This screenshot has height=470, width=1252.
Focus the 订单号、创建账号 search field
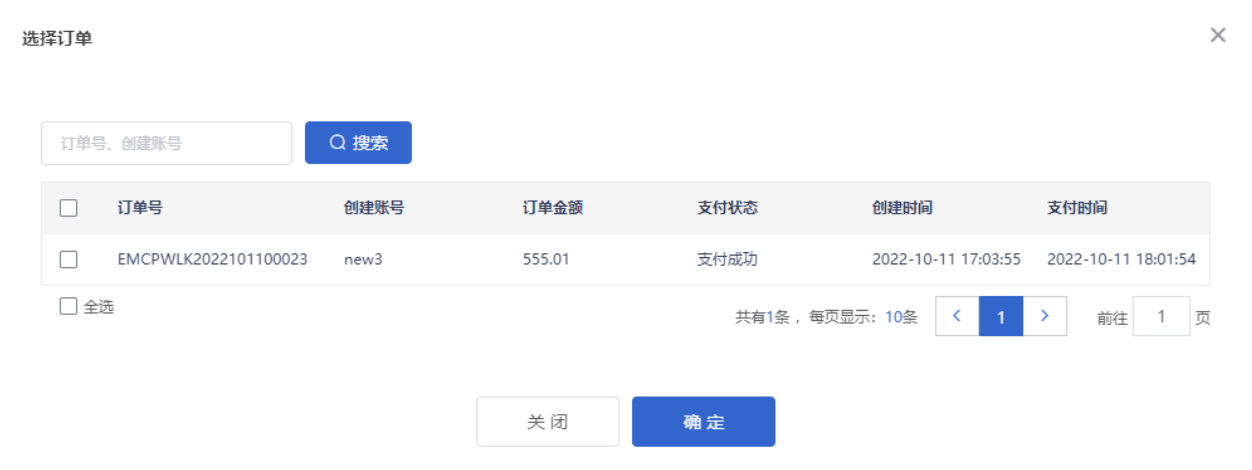pos(166,143)
